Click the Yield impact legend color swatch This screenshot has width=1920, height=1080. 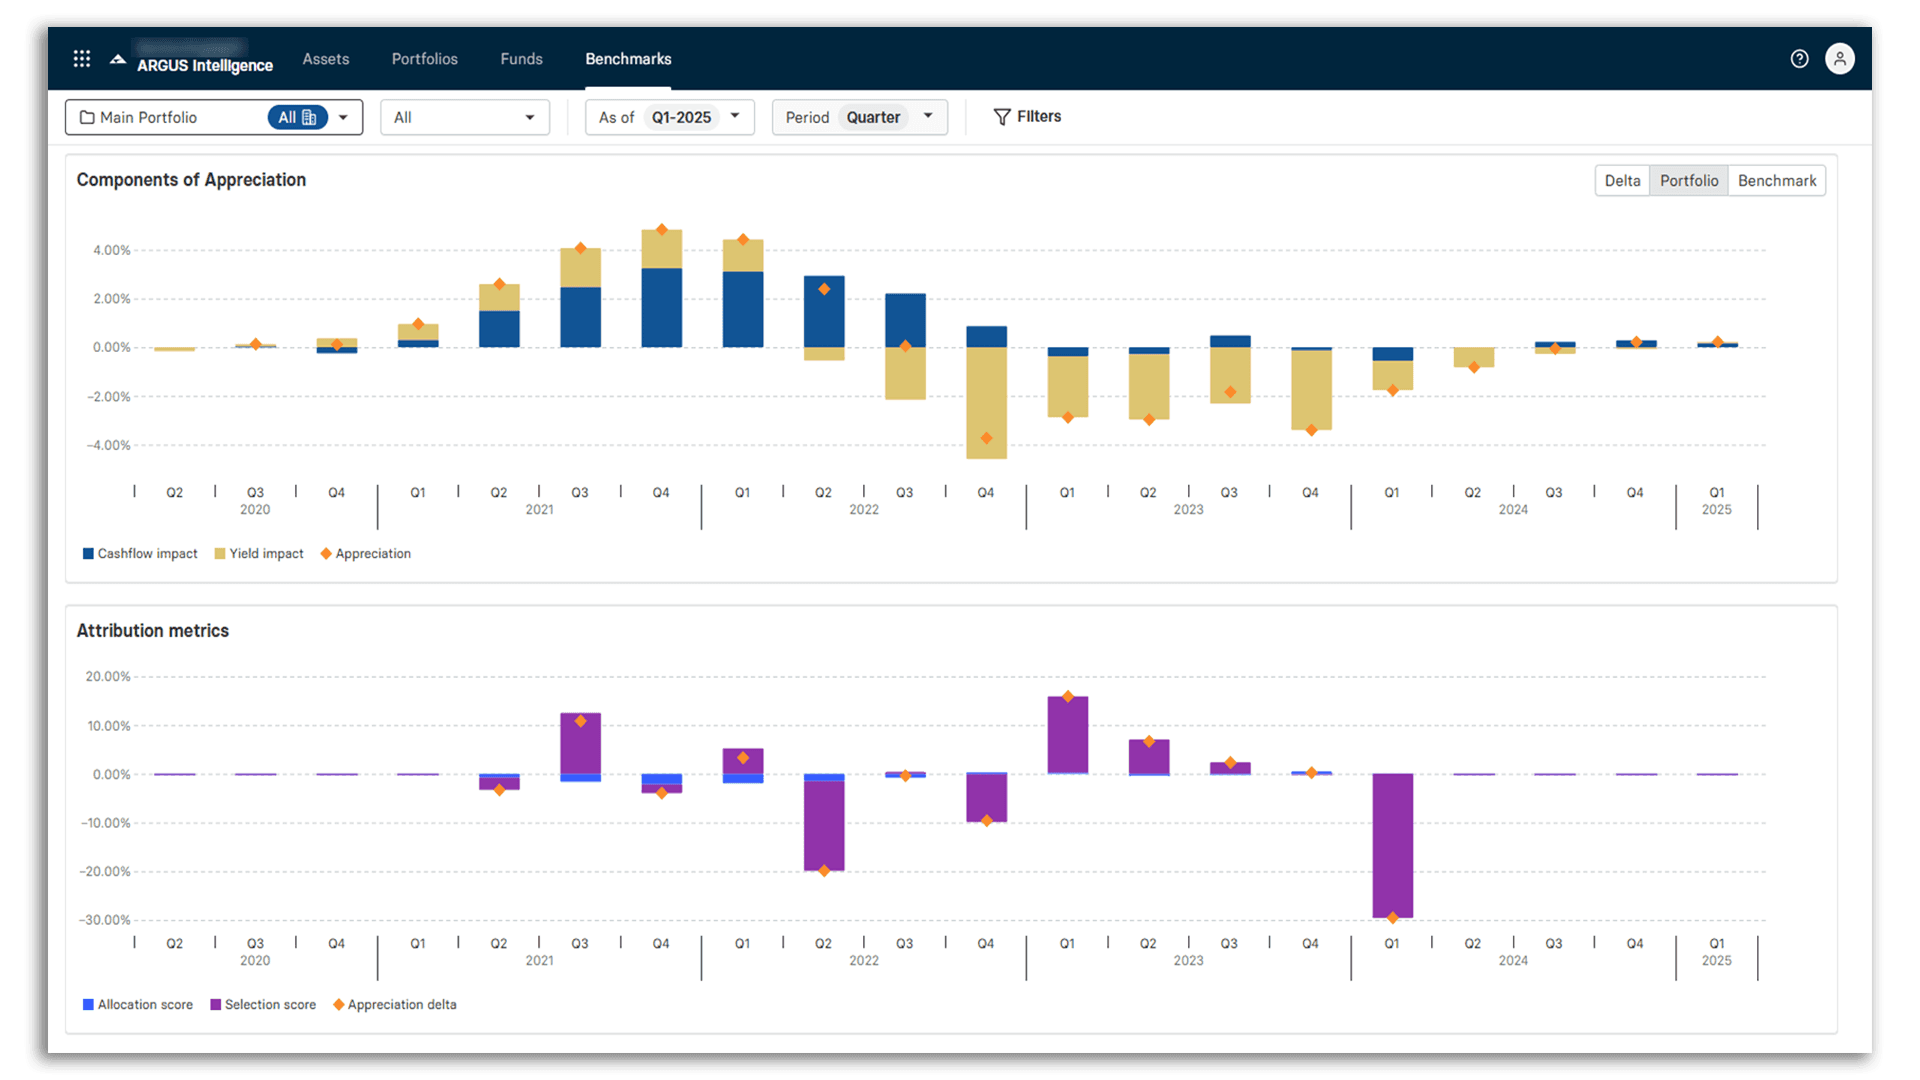tap(219, 553)
